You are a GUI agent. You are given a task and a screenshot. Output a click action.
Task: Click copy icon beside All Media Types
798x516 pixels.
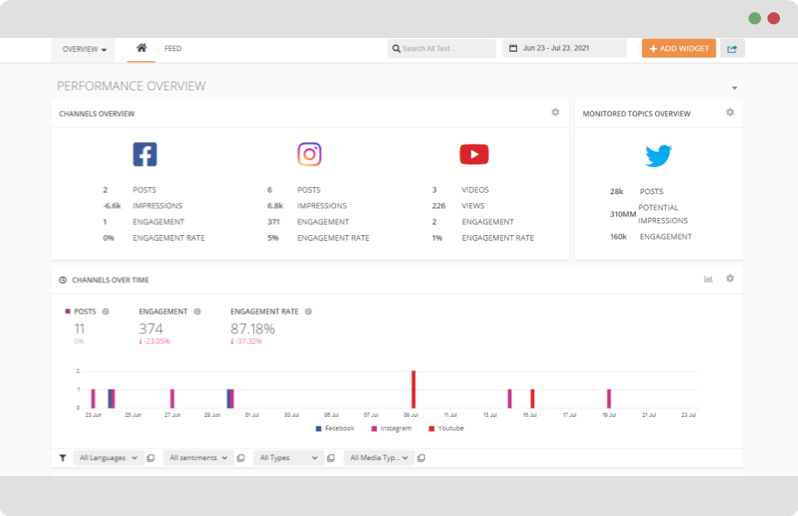421,458
